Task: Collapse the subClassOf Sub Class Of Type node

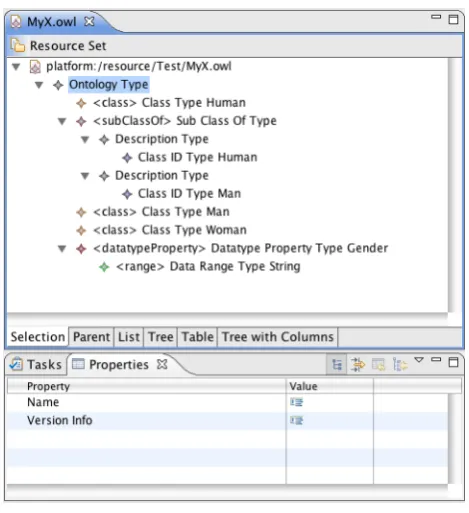Action: coord(62,121)
